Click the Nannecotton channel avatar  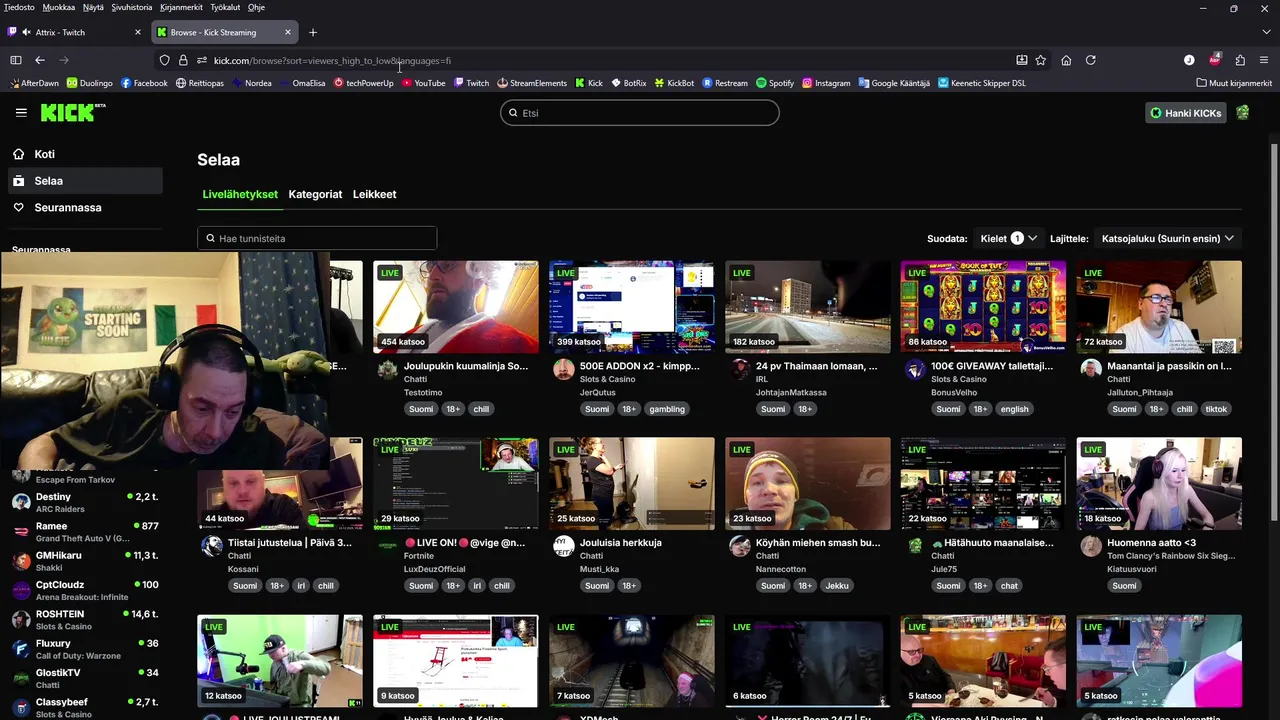tap(740, 545)
